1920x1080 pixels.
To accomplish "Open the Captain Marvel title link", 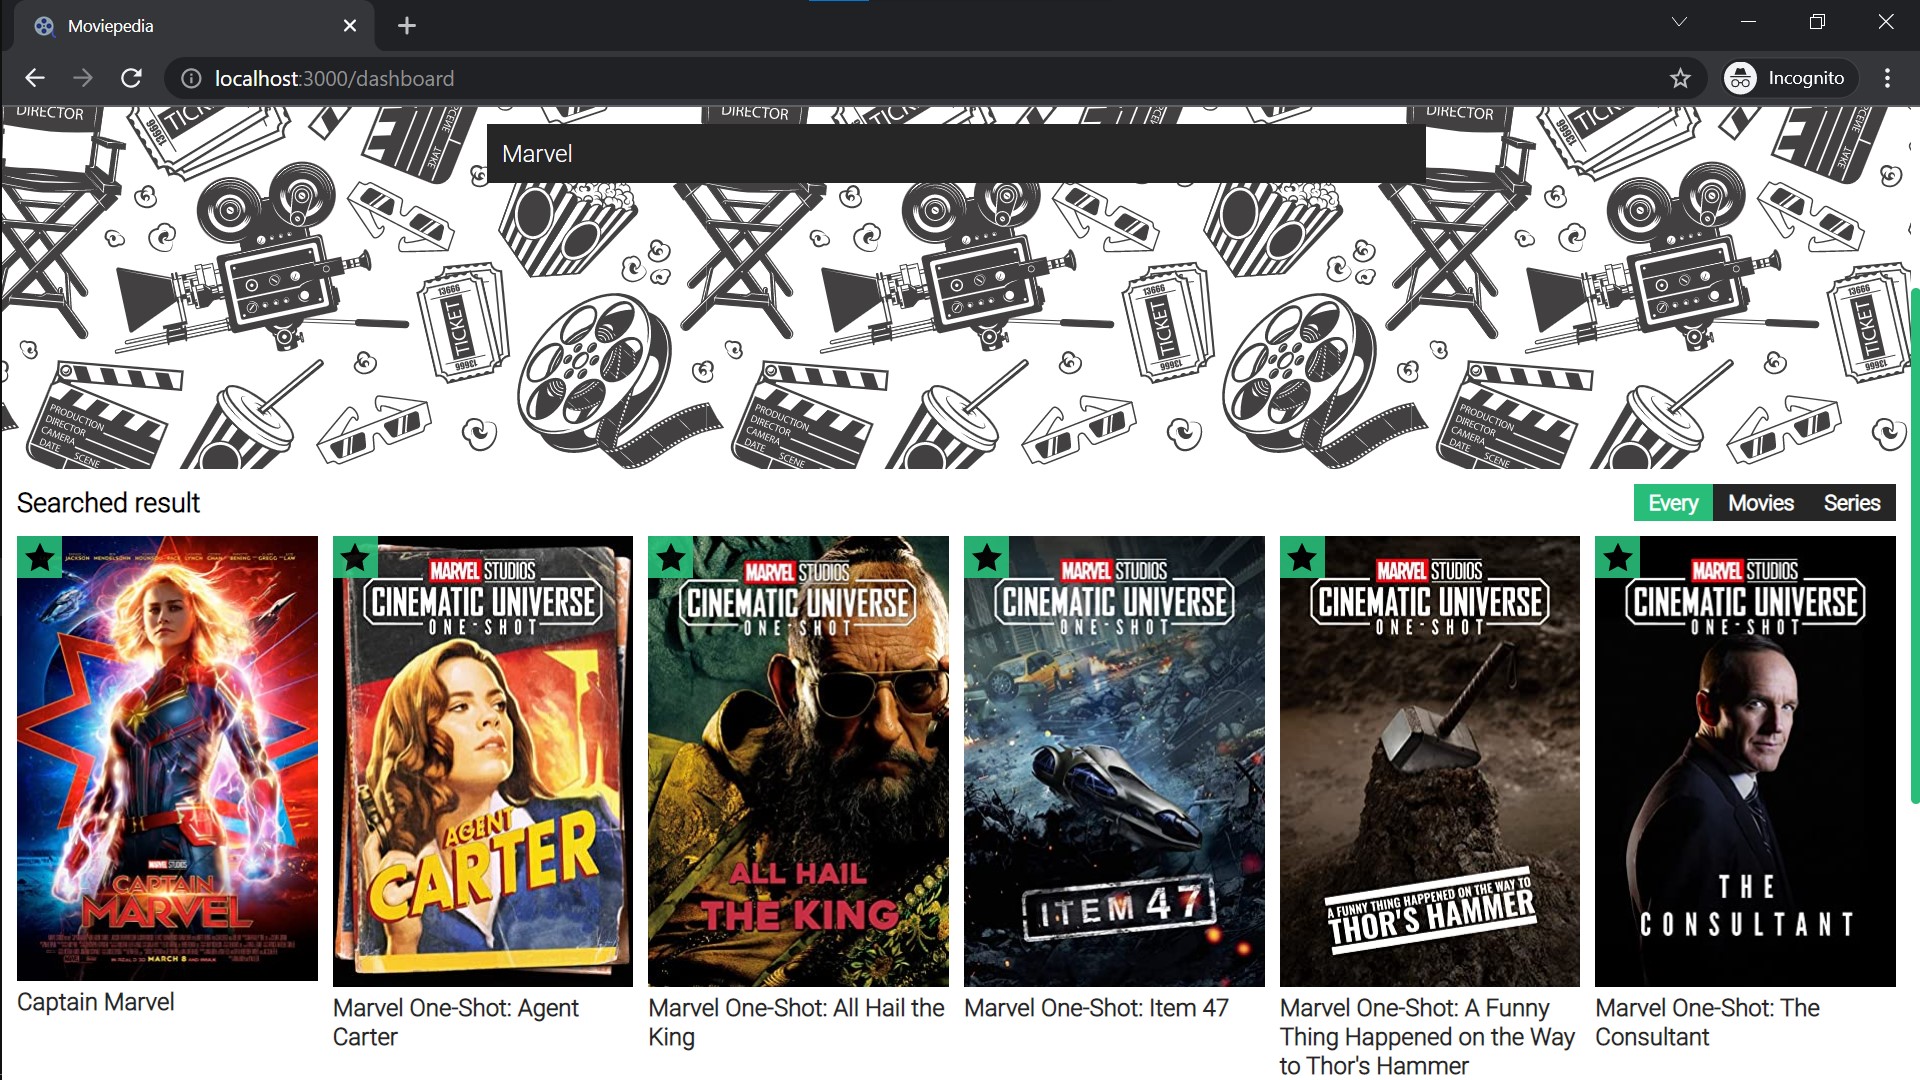I will click(96, 1002).
